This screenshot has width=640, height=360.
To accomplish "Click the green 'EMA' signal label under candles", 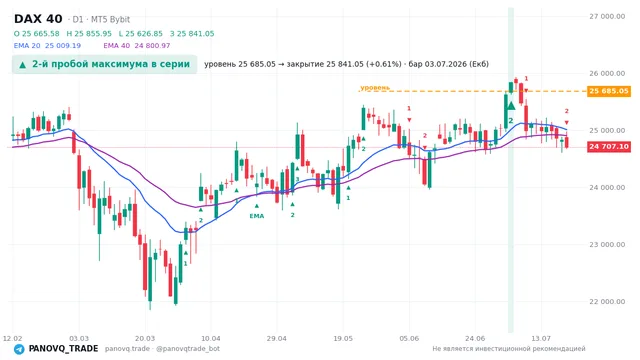I will pos(257,216).
